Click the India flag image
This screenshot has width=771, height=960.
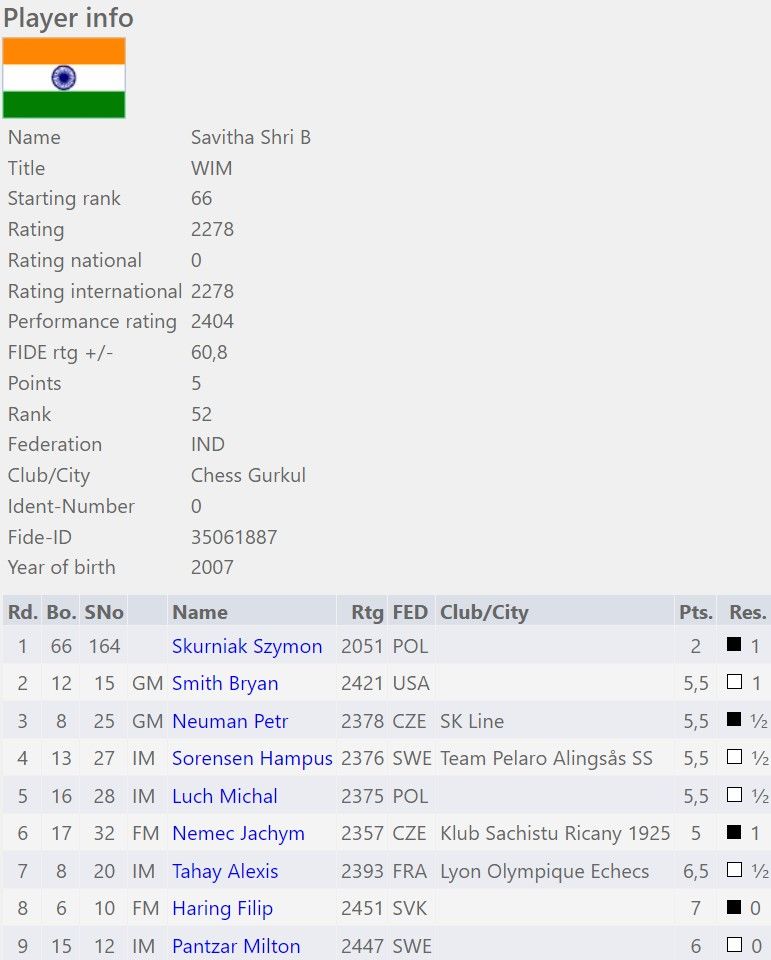click(64, 78)
